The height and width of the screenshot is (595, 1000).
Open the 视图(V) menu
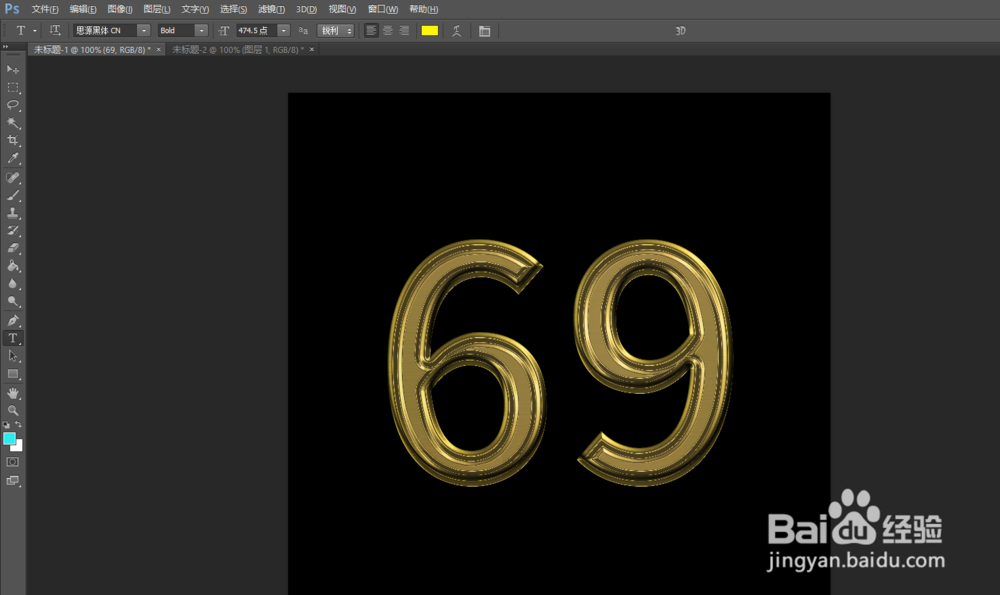[342, 10]
